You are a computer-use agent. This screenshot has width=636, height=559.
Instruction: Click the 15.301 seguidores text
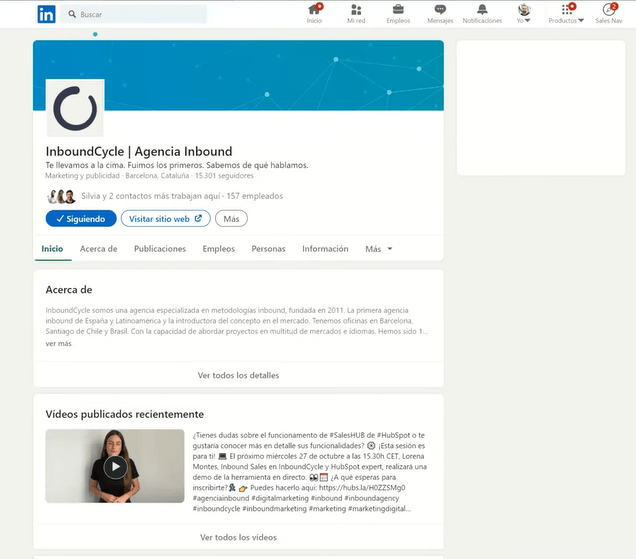coord(224,176)
